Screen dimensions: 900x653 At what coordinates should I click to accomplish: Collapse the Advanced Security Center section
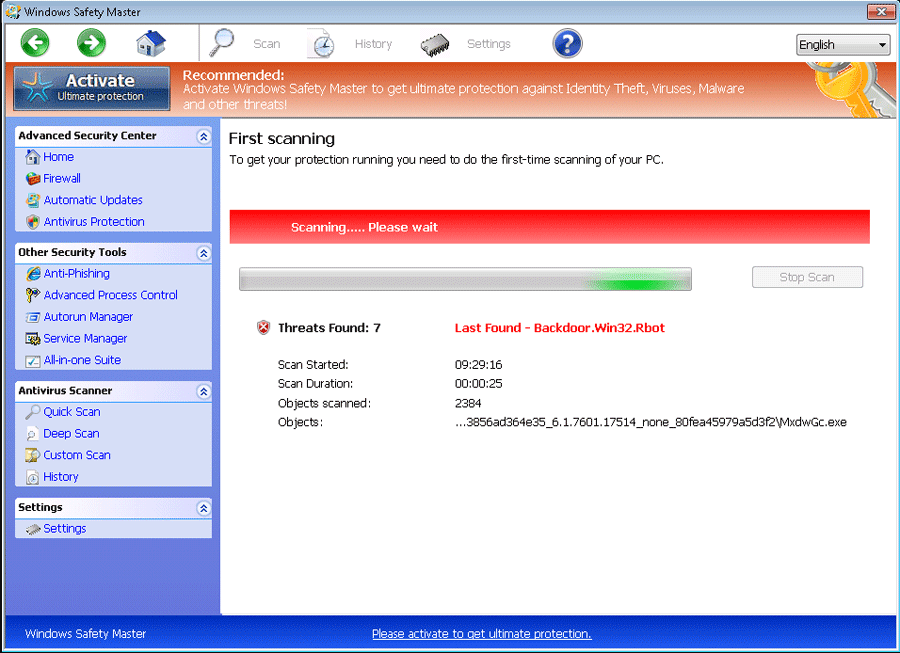point(203,136)
